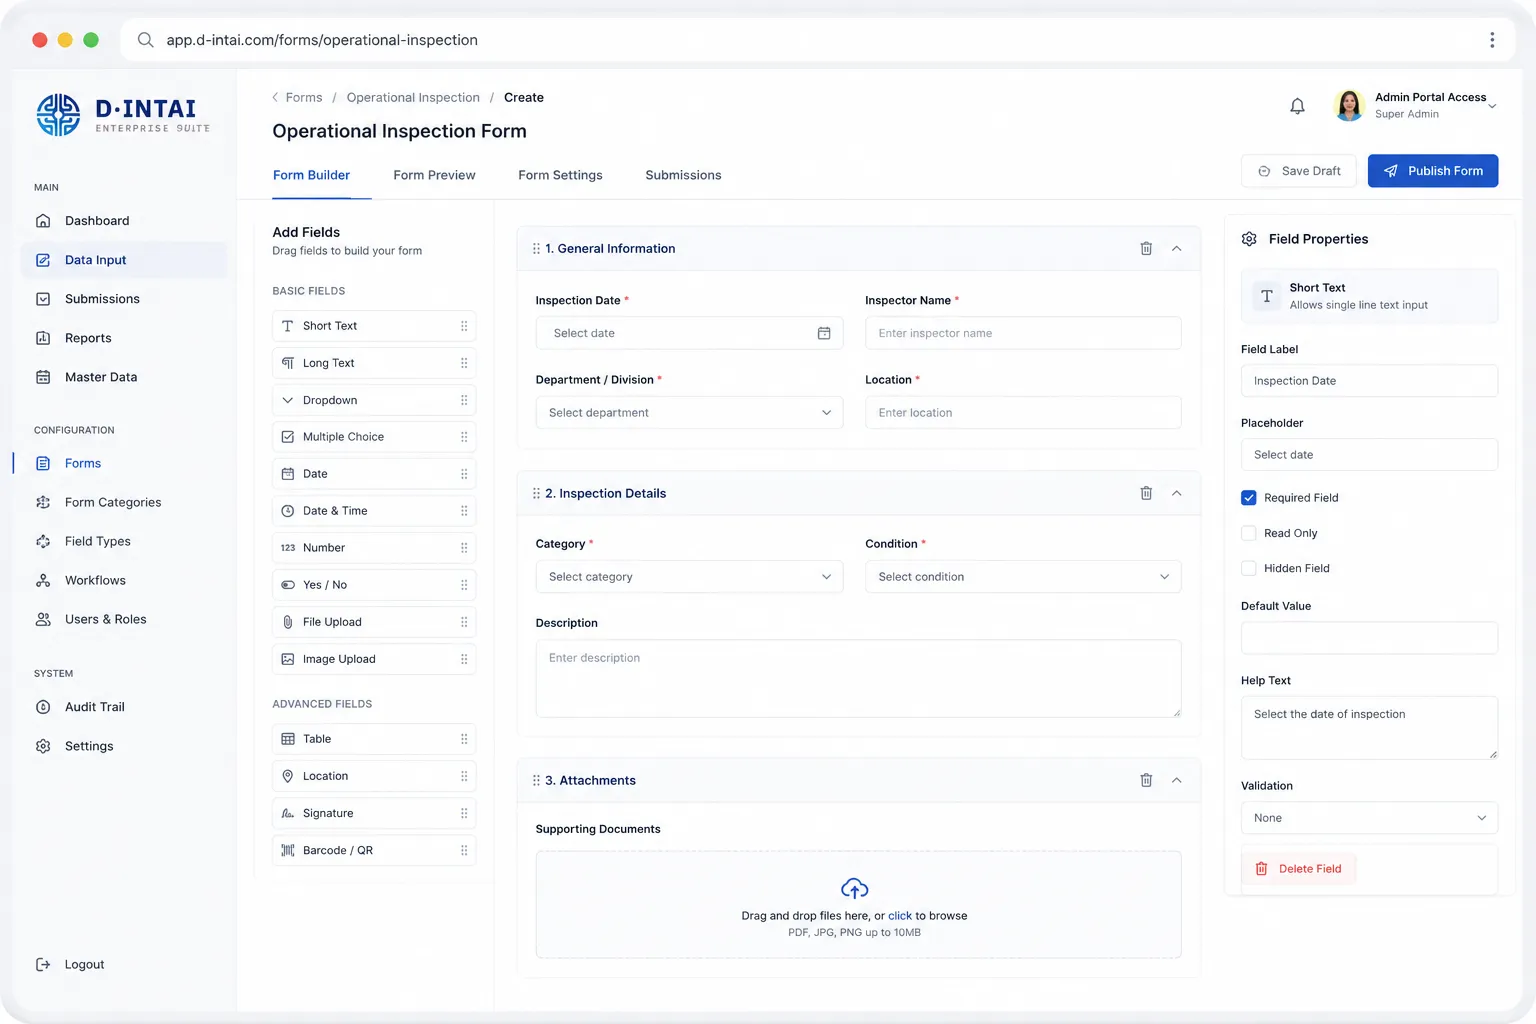Click the address bar search icon
The height and width of the screenshot is (1024, 1536).
(145, 40)
